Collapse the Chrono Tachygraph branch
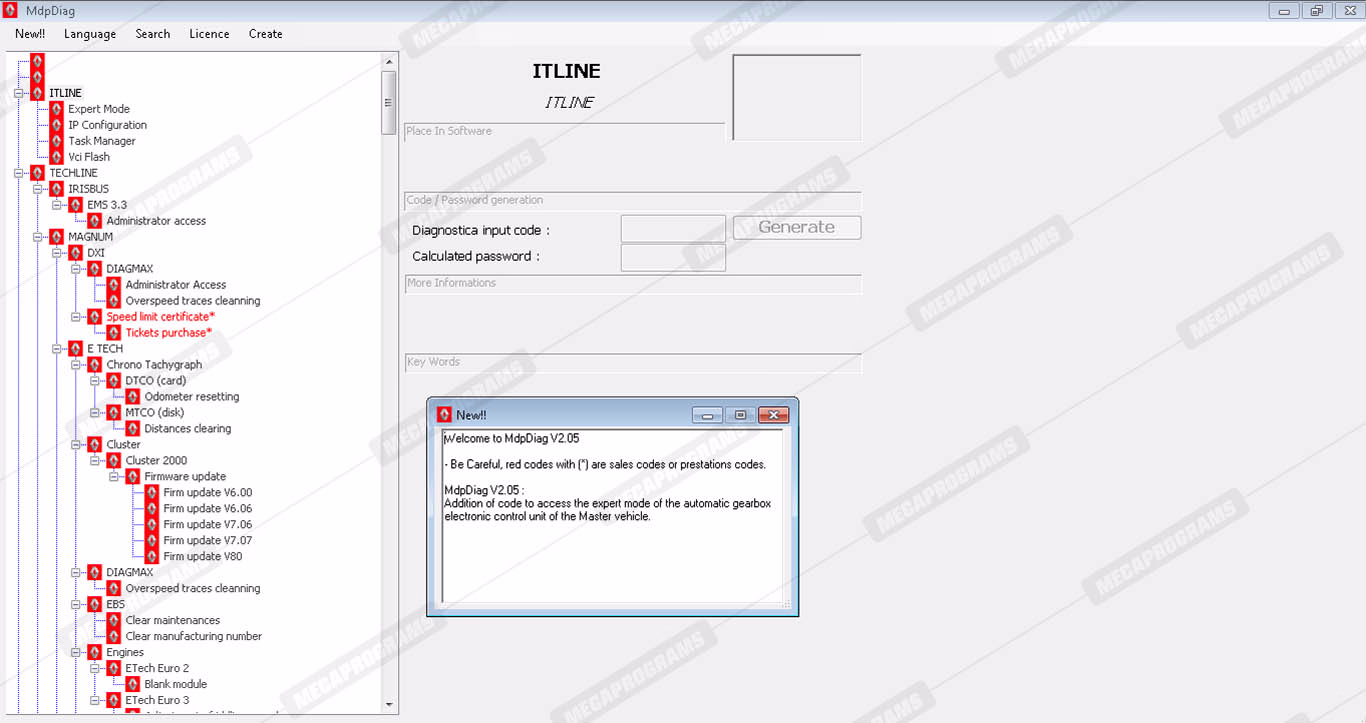This screenshot has width=1366, height=723. point(76,365)
